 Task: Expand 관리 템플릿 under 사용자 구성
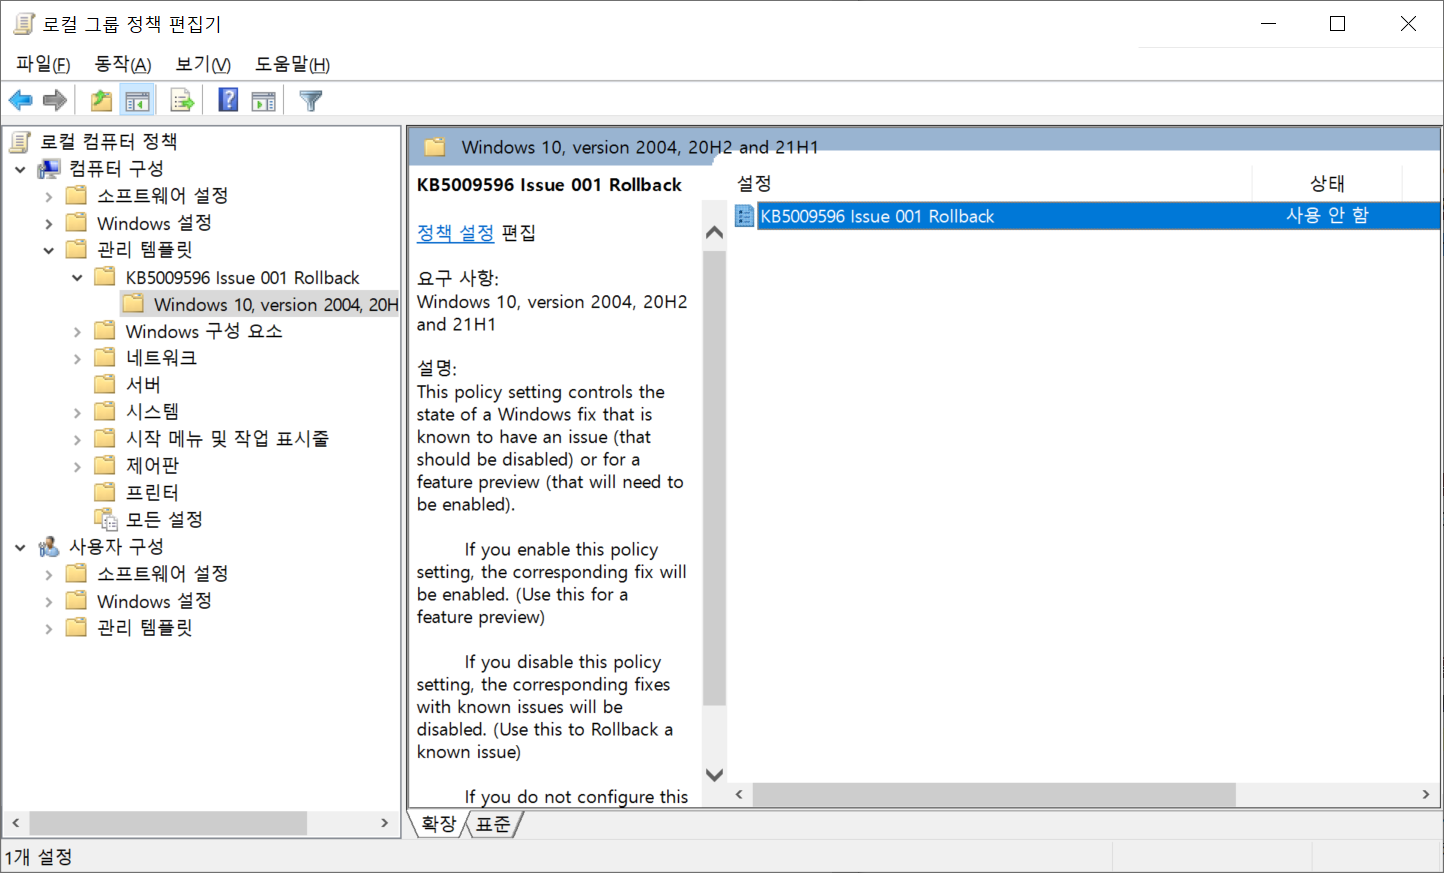pos(49,628)
